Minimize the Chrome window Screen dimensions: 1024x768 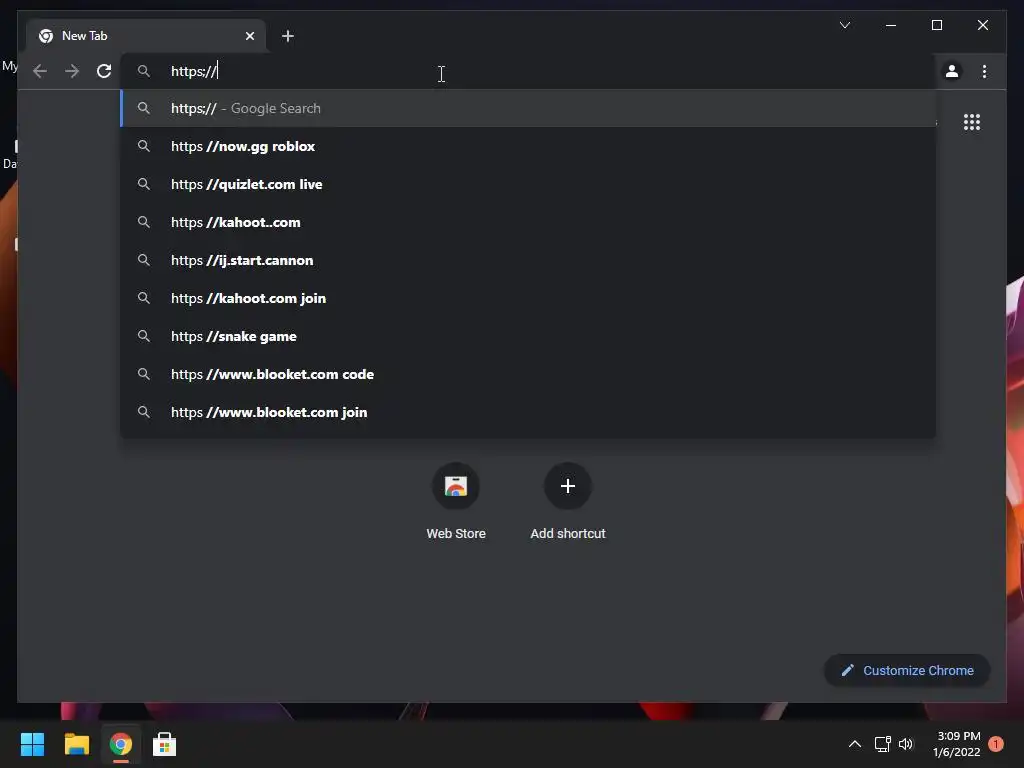pos(891,25)
